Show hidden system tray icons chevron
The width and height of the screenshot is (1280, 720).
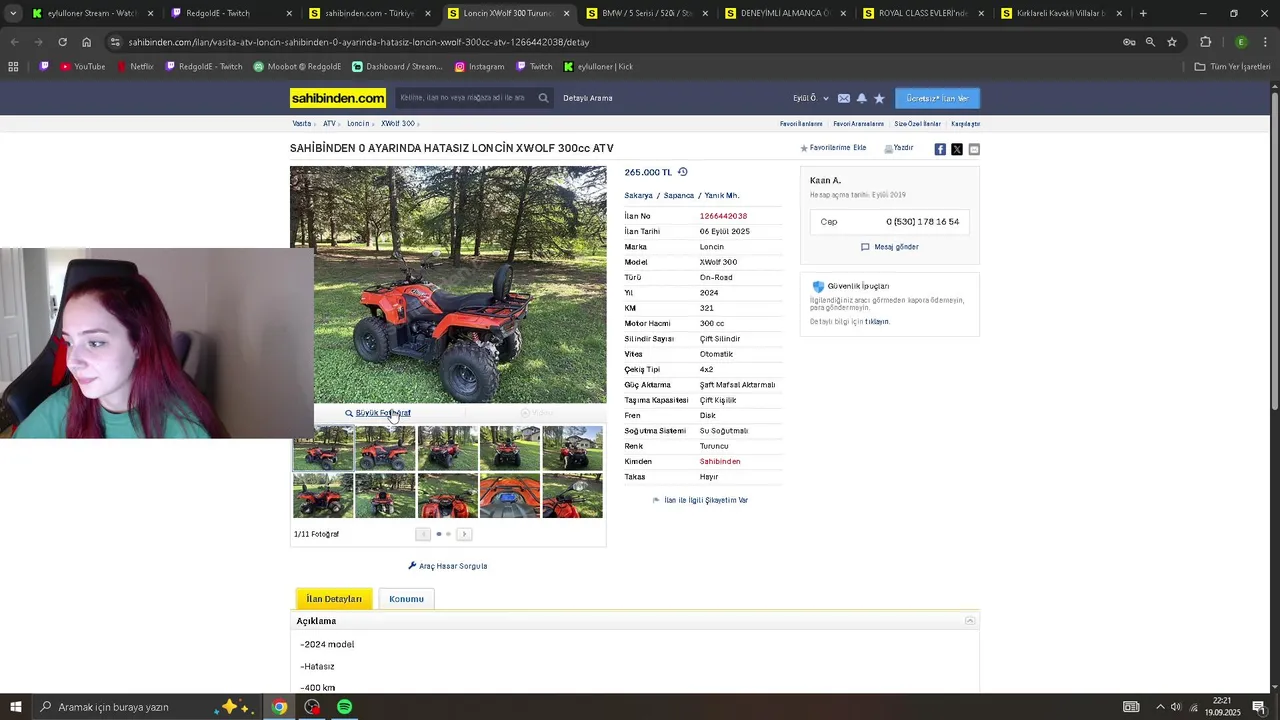(1160, 707)
